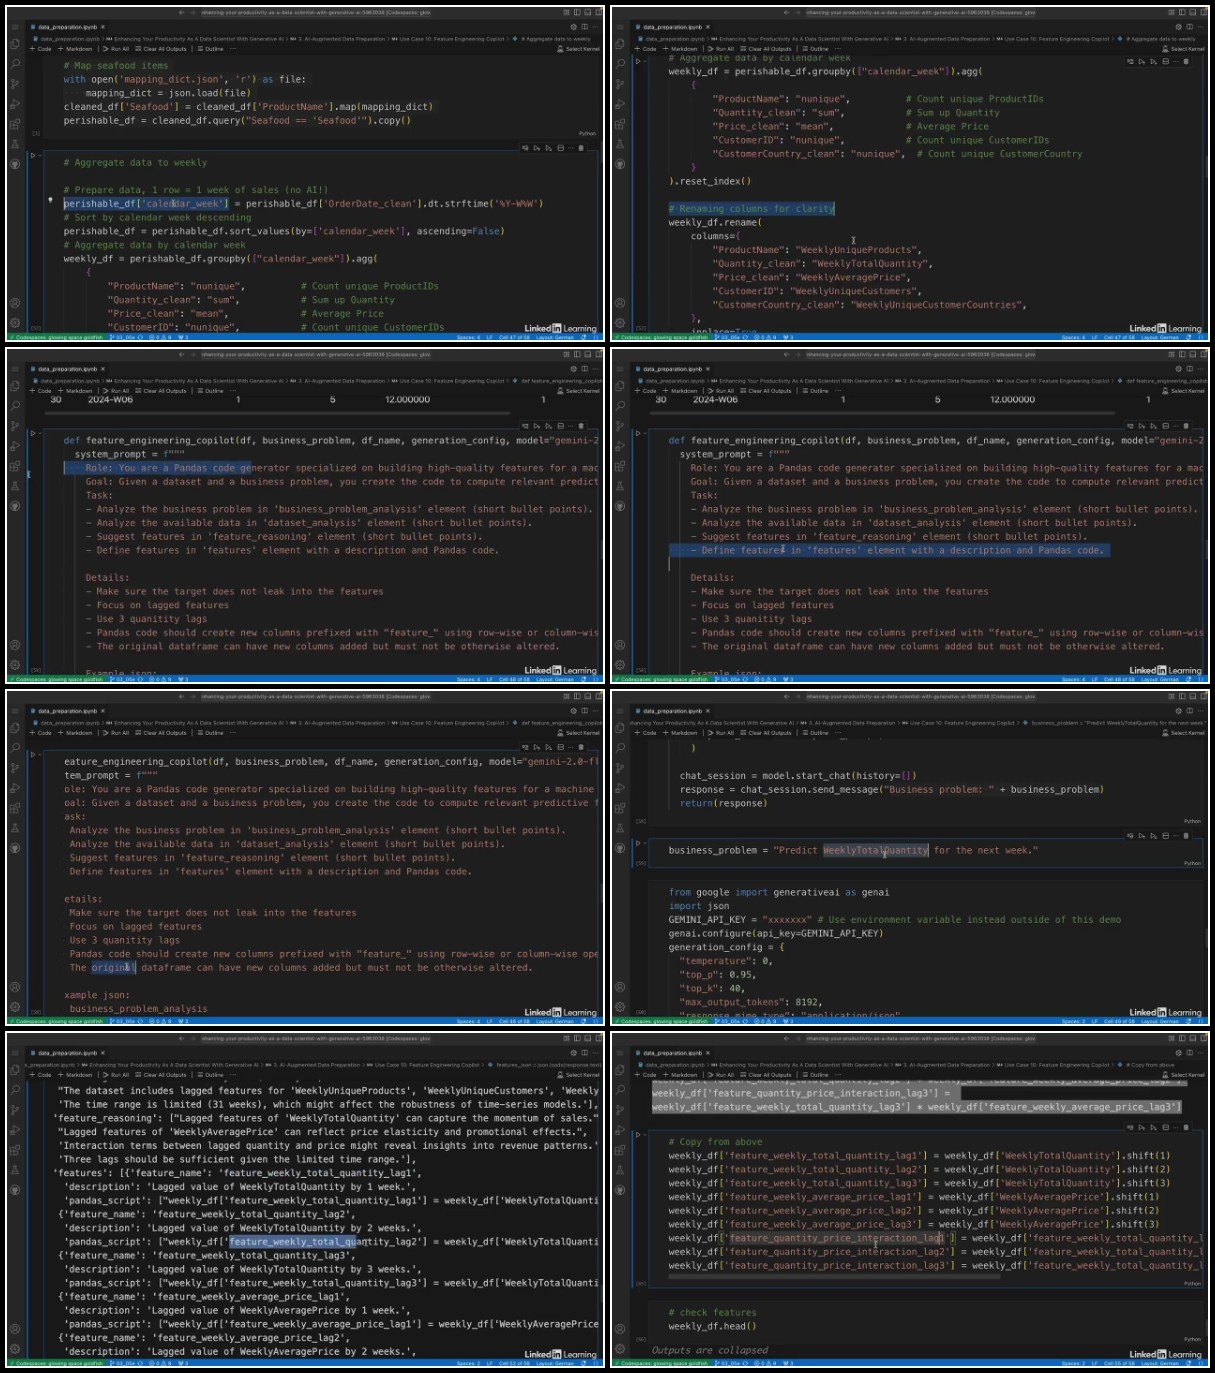Viewport: 1215px width, 1373px height.
Task: Click go forward arrow in the JSON output frame
Action: 192,1039
